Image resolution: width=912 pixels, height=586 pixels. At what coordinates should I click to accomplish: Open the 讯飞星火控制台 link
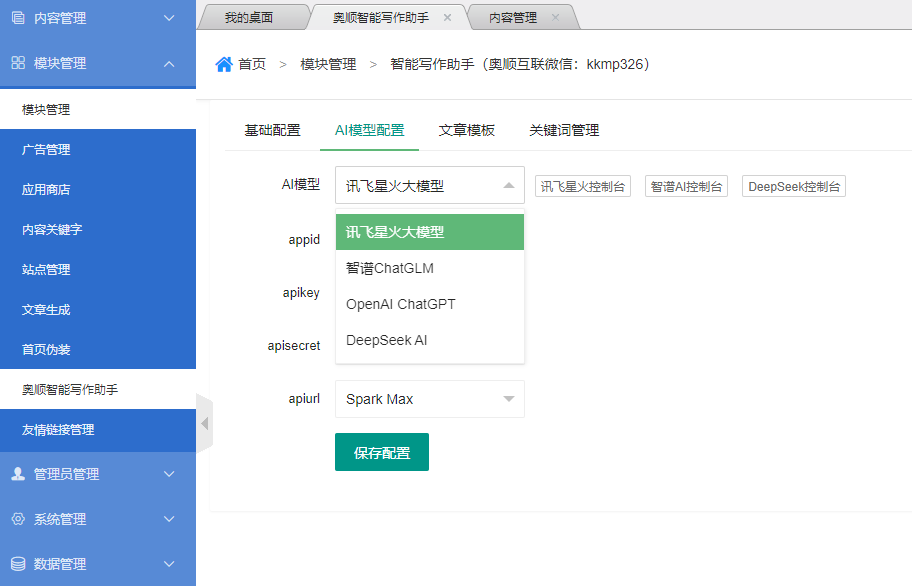(583, 186)
